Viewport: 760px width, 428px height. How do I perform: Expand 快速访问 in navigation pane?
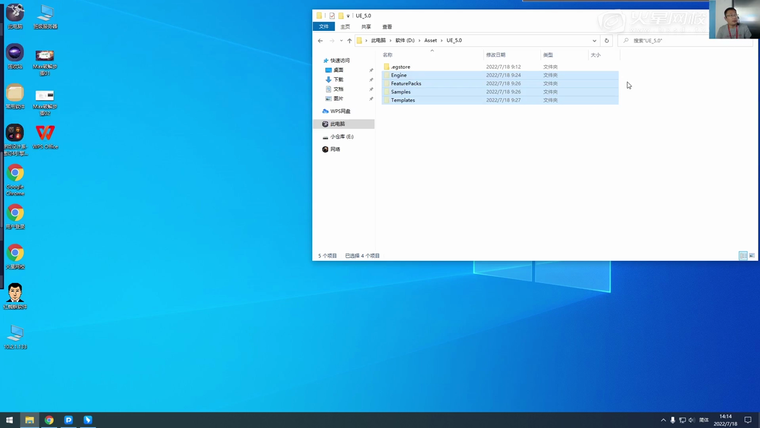coord(318,60)
